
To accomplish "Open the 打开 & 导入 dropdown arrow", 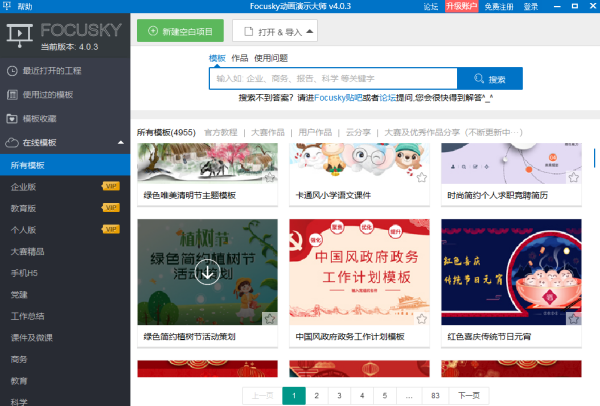I will coord(310,31).
